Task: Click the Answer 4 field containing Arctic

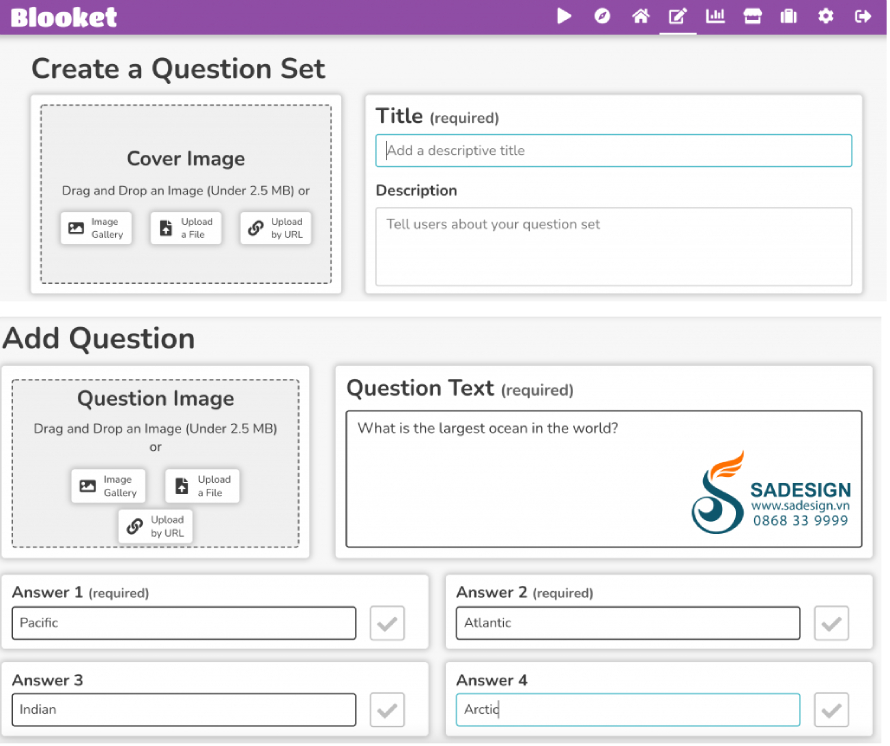Action: click(628, 711)
